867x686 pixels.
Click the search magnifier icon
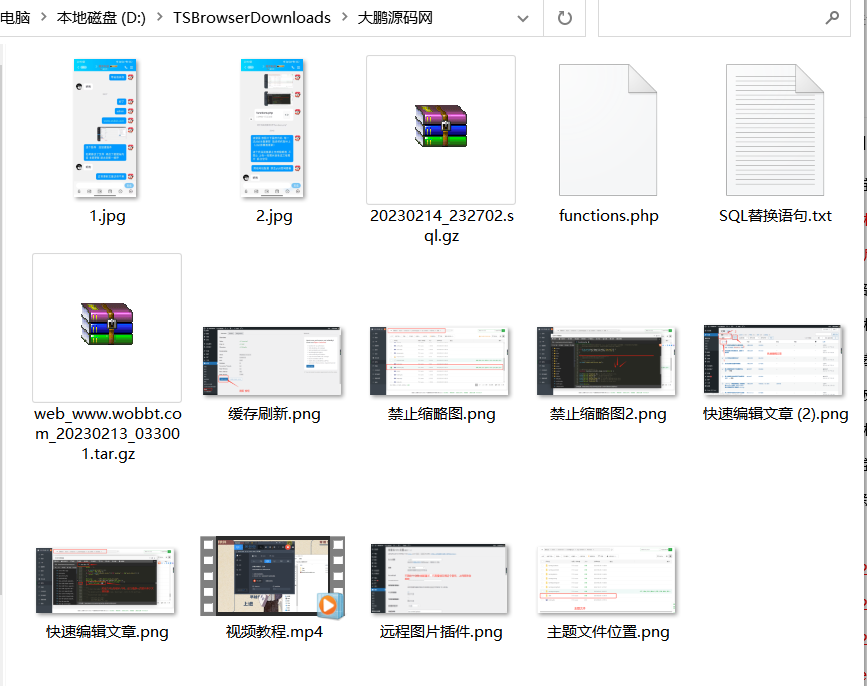click(x=833, y=18)
